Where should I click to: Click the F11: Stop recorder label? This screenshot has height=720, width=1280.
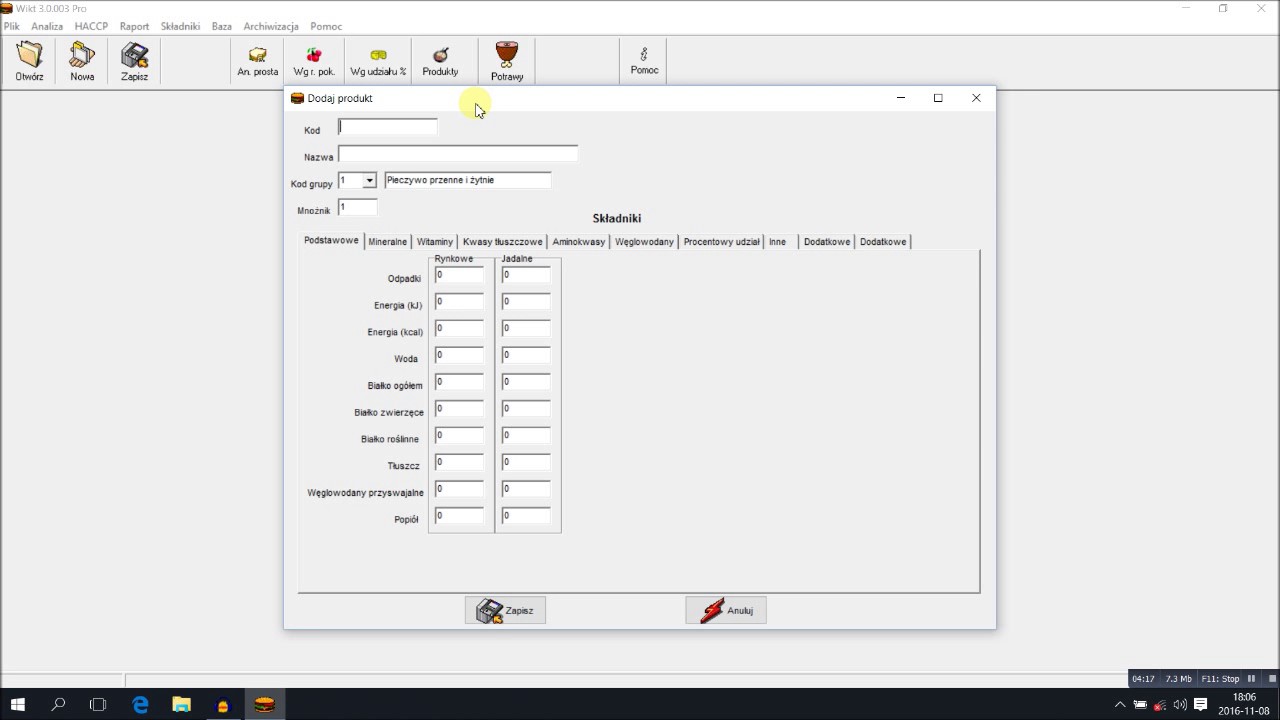coord(1220,679)
